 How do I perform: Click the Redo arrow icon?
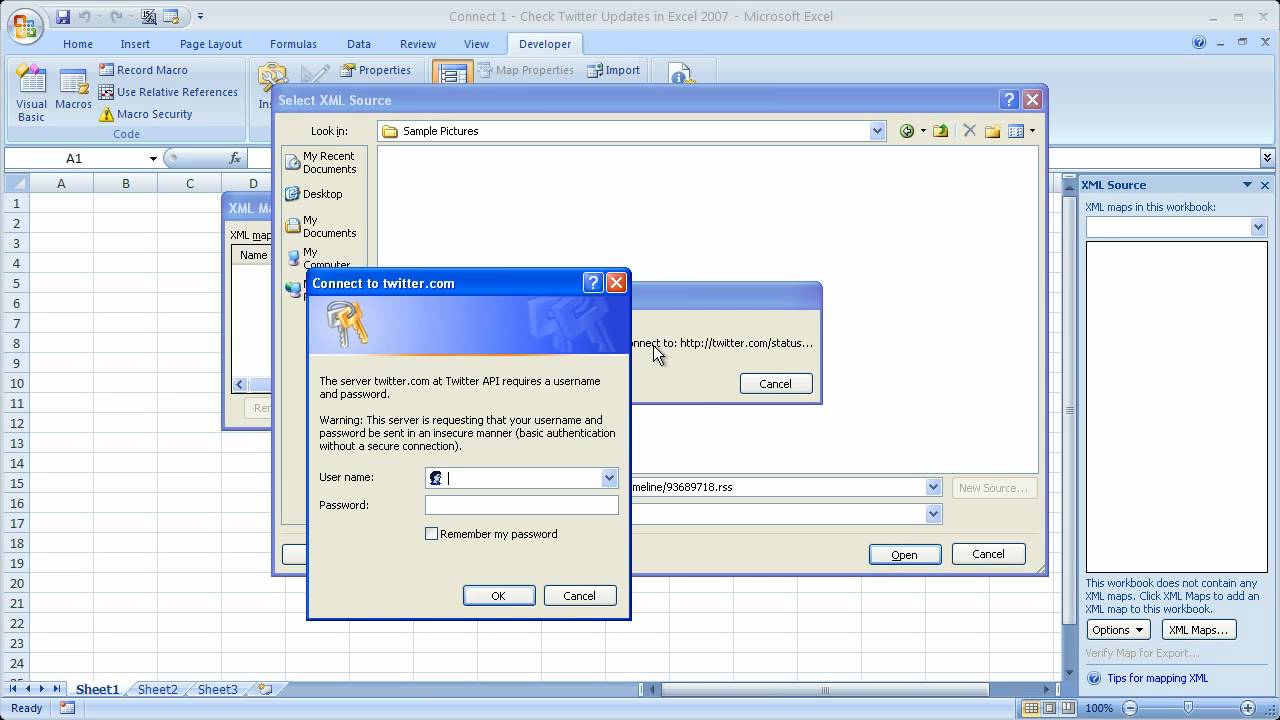pyautogui.click(x=117, y=17)
